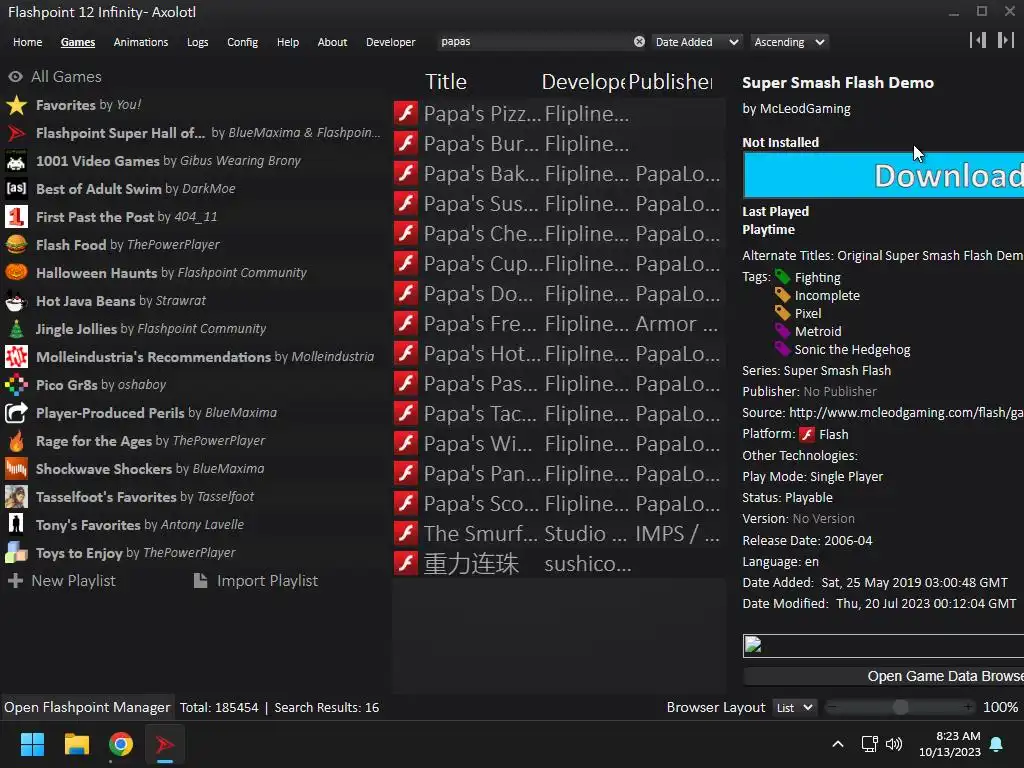Open the Home menu tab
This screenshot has height=768, width=1024.
[x=27, y=42]
